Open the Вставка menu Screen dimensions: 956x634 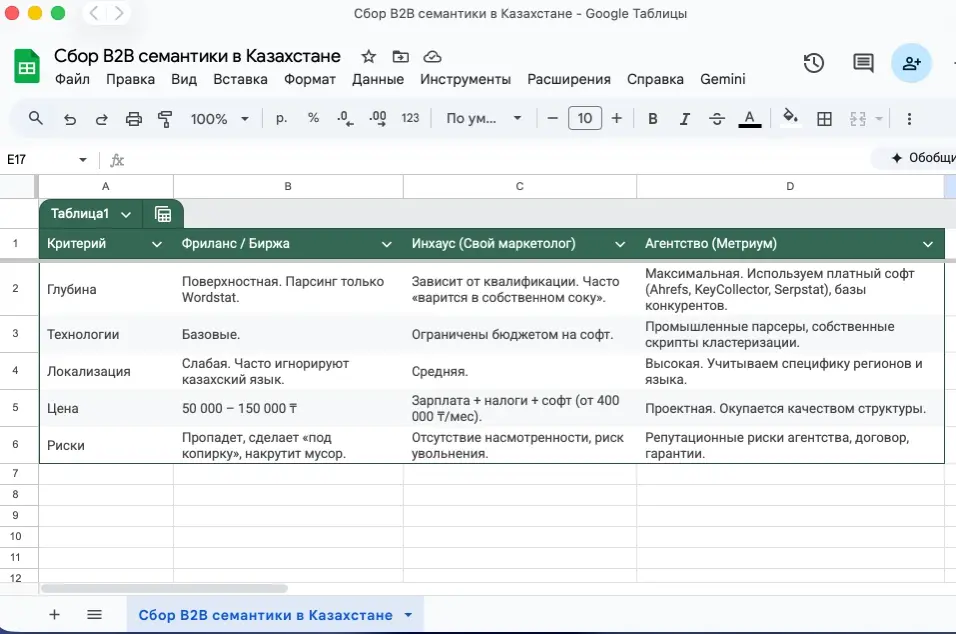(x=240, y=79)
